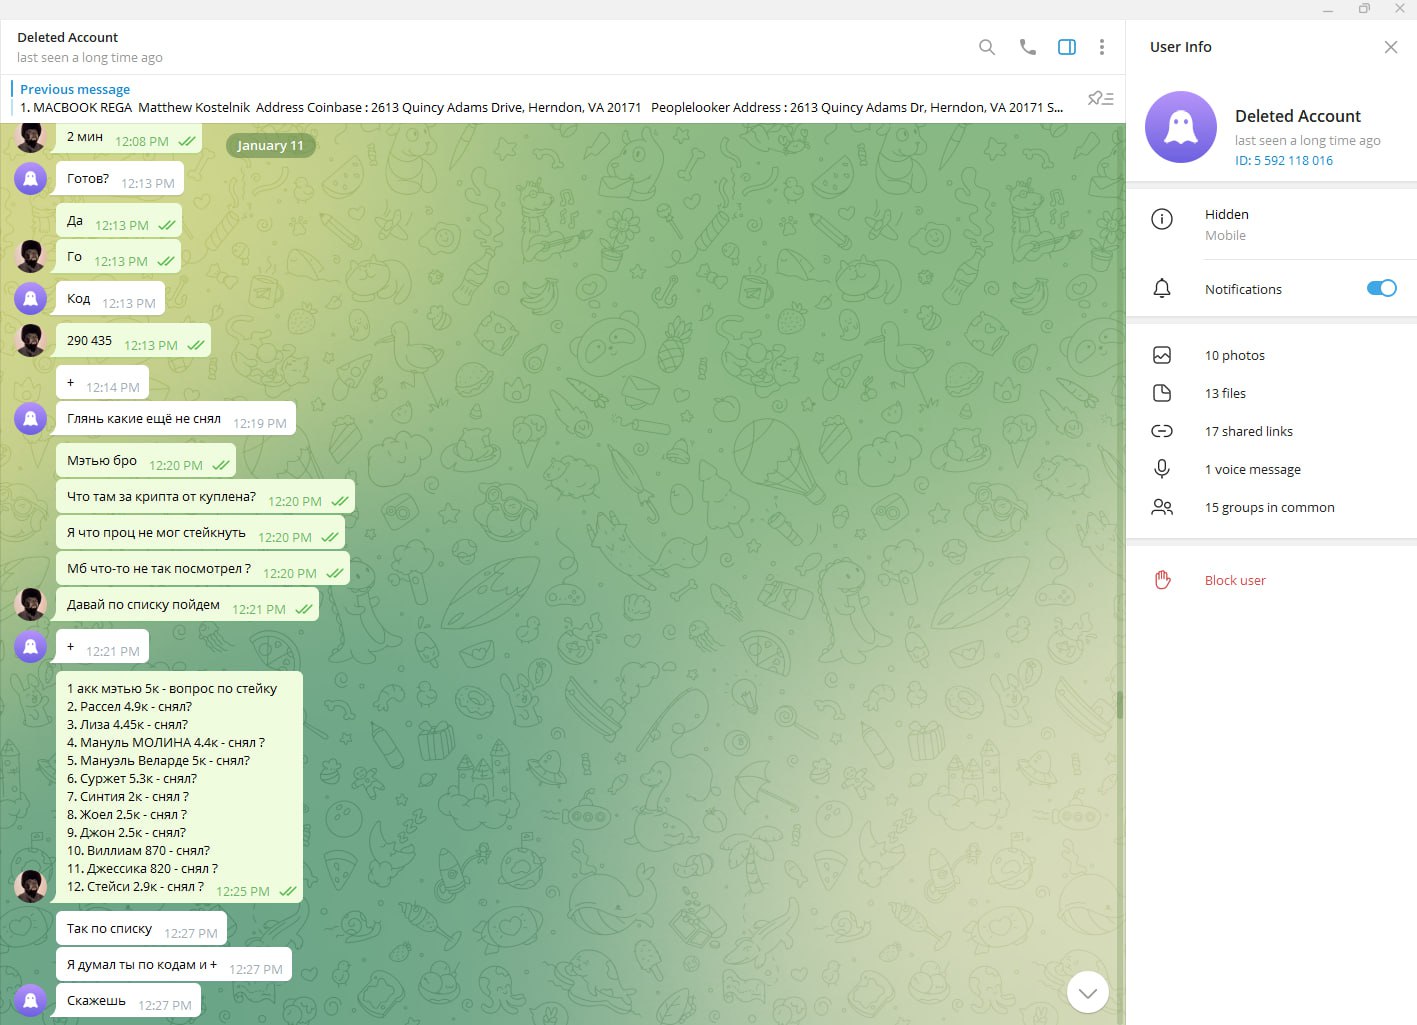This screenshot has width=1417, height=1025.
Task: Click the bell icon next to Notifications
Action: pyautogui.click(x=1162, y=289)
